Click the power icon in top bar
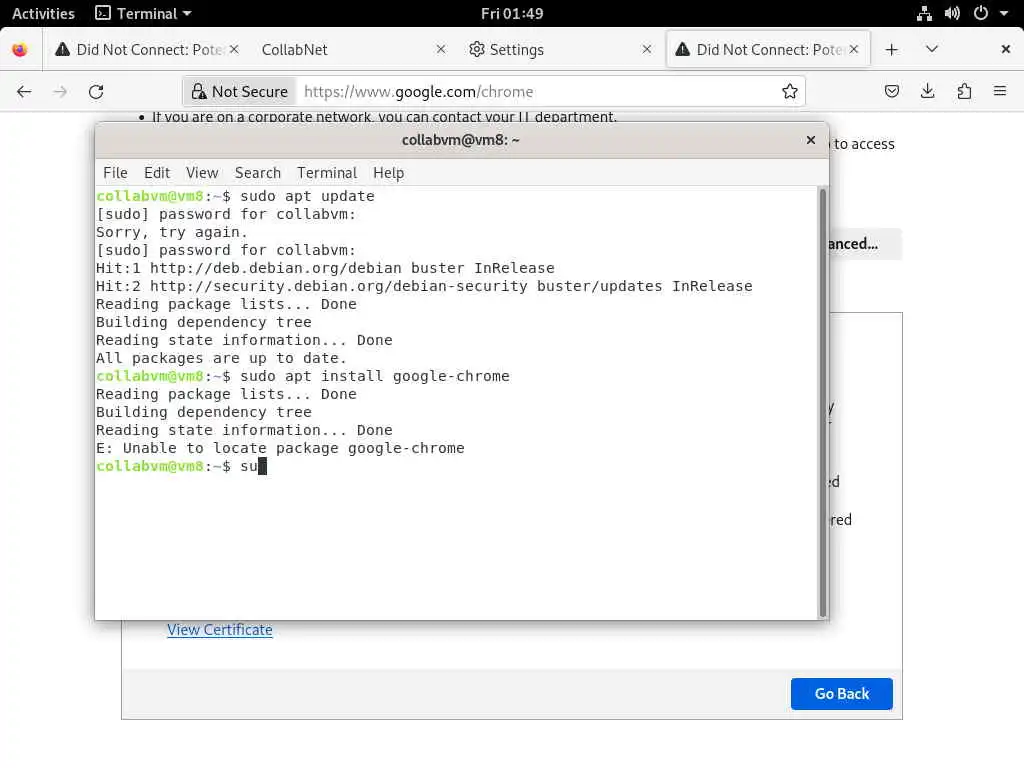The height and width of the screenshot is (768, 1024). point(981,13)
